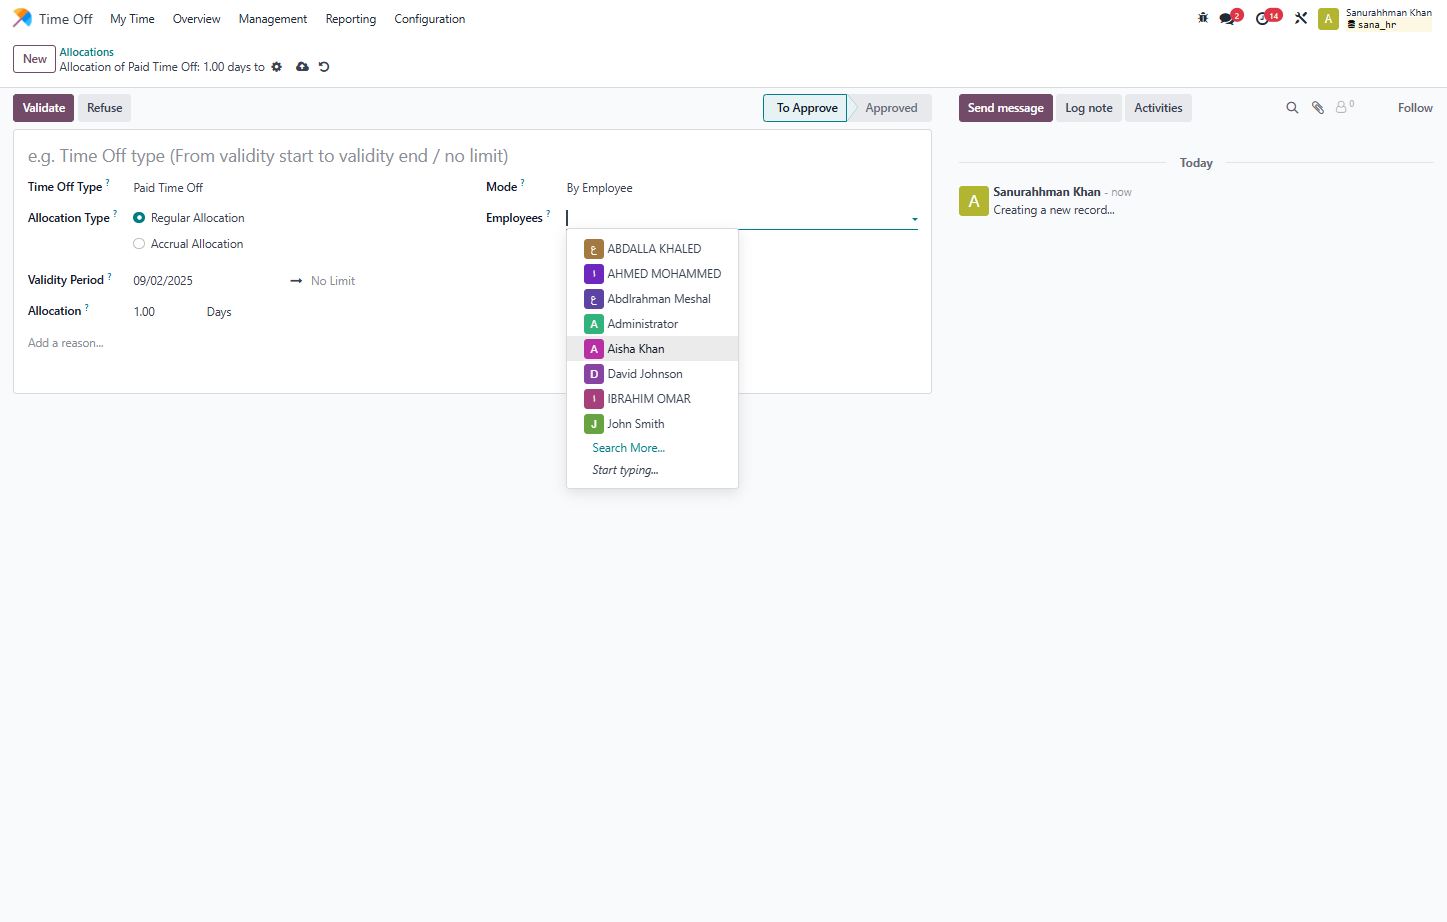Viewport: 1447px width, 922px height.
Task: Choose John Smith from the employee list
Action: coord(652,424)
